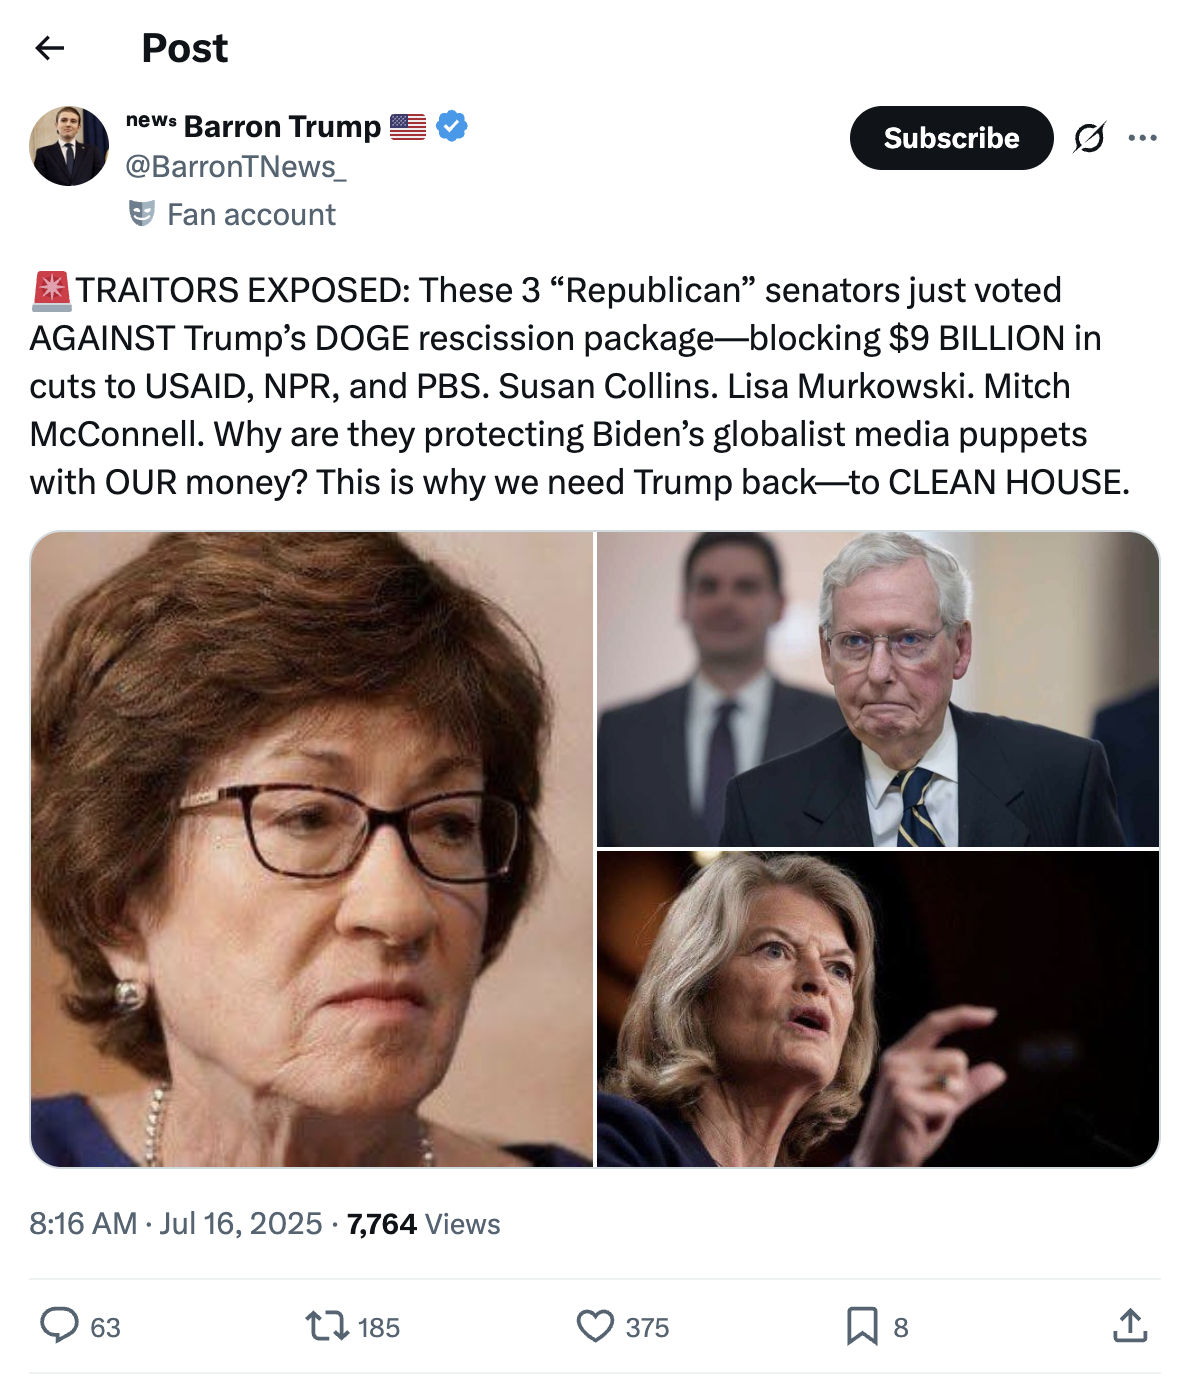Image resolution: width=1190 pixels, height=1376 pixels.
Task: Open the @BarronTNews_ handle link
Action: click(x=236, y=167)
